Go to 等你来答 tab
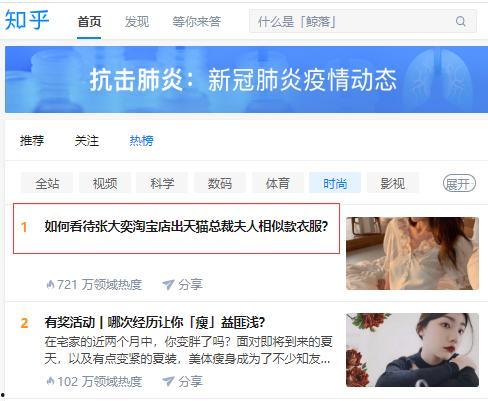This screenshot has width=488, height=401. pos(197,22)
